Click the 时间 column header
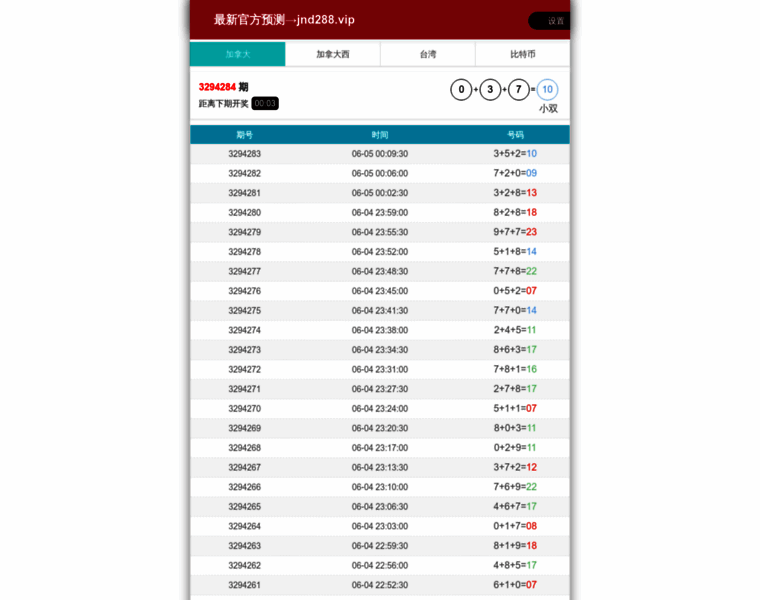Screen dimensions: 760x600 coord(380,135)
